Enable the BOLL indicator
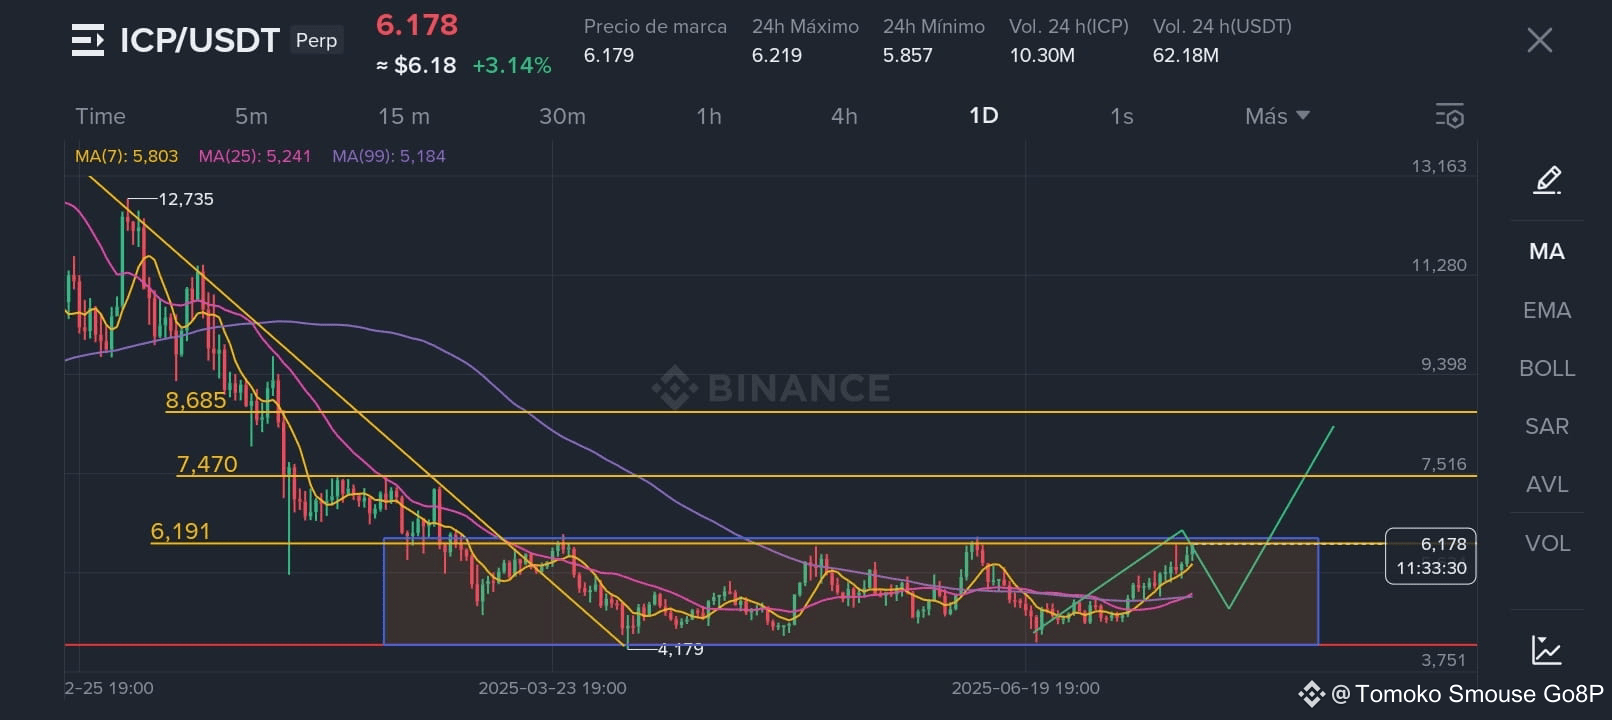The height and width of the screenshot is (720, 1612). tap(1547, 368)
